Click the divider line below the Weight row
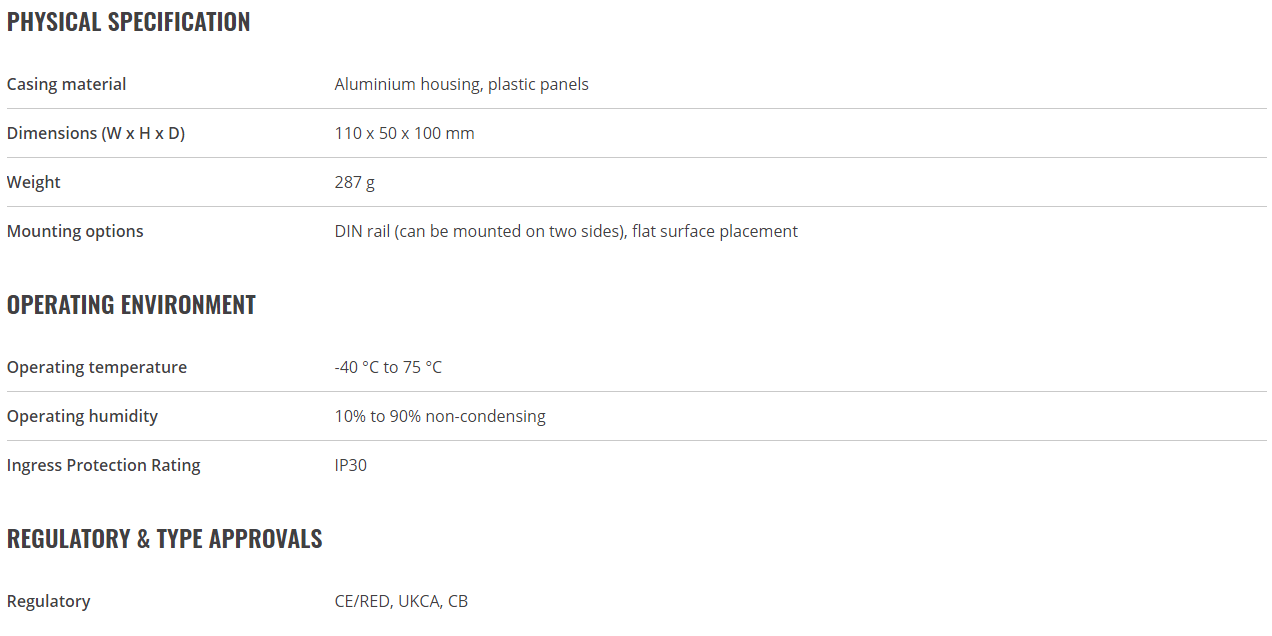Viewport: 1272px width, 636px height. (636, 206)
